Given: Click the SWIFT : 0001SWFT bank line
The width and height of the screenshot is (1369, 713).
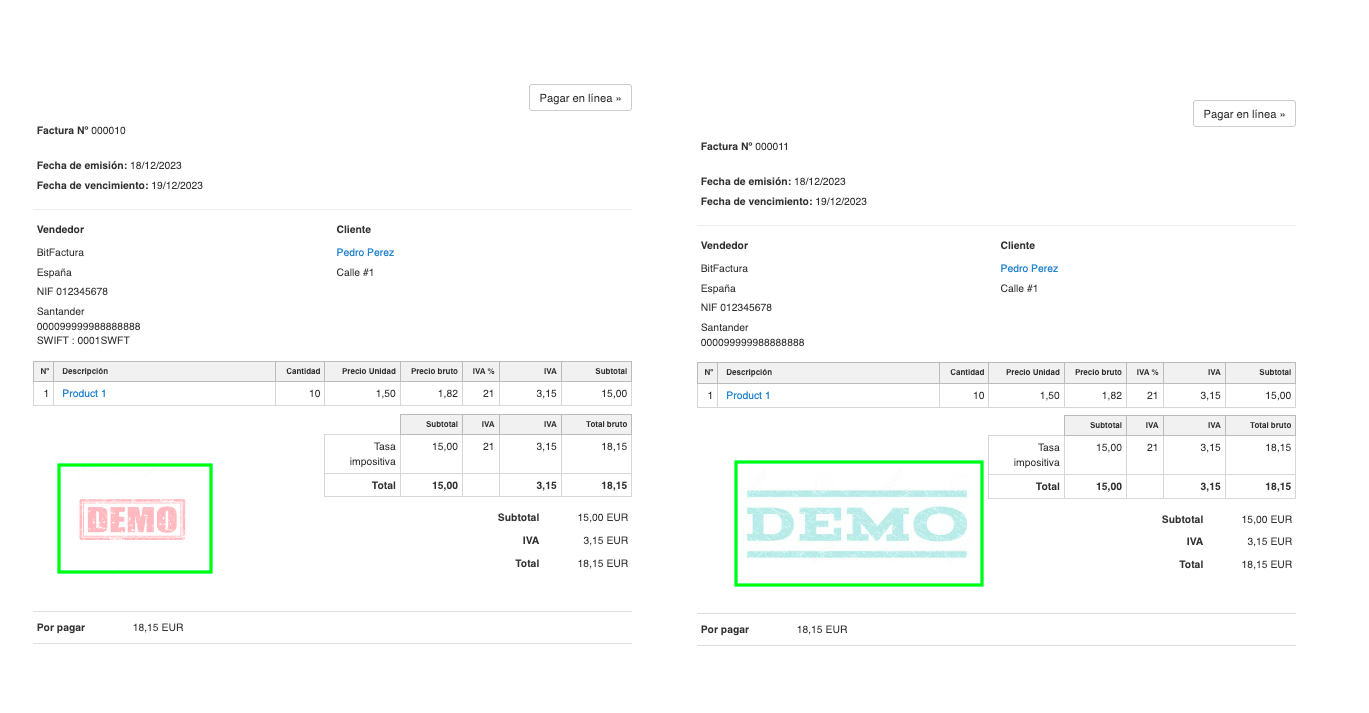Looking at the screenshot, I should pos(83,341).
